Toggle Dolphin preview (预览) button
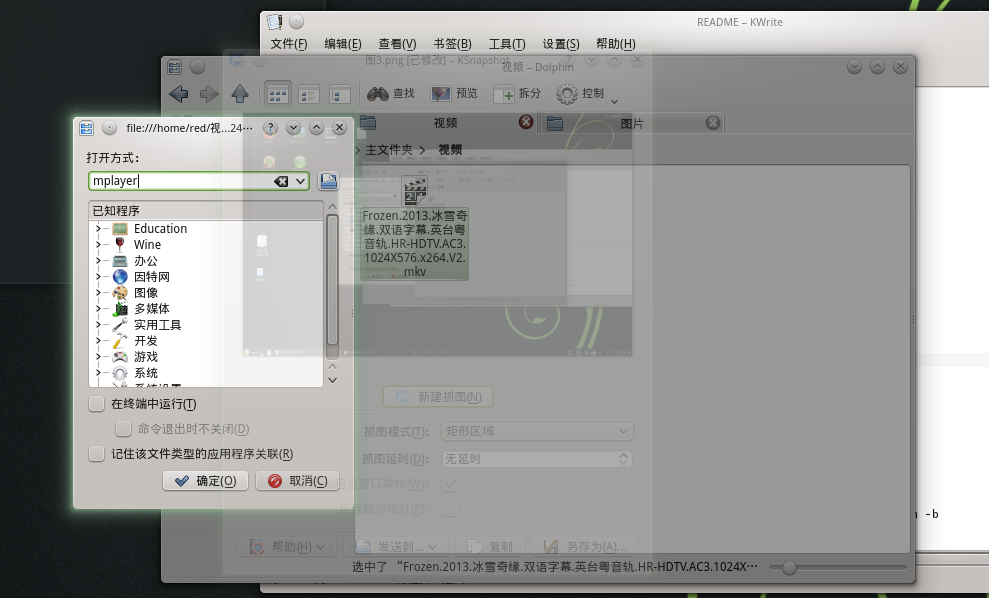989x598 pixels. coord(454,93)
